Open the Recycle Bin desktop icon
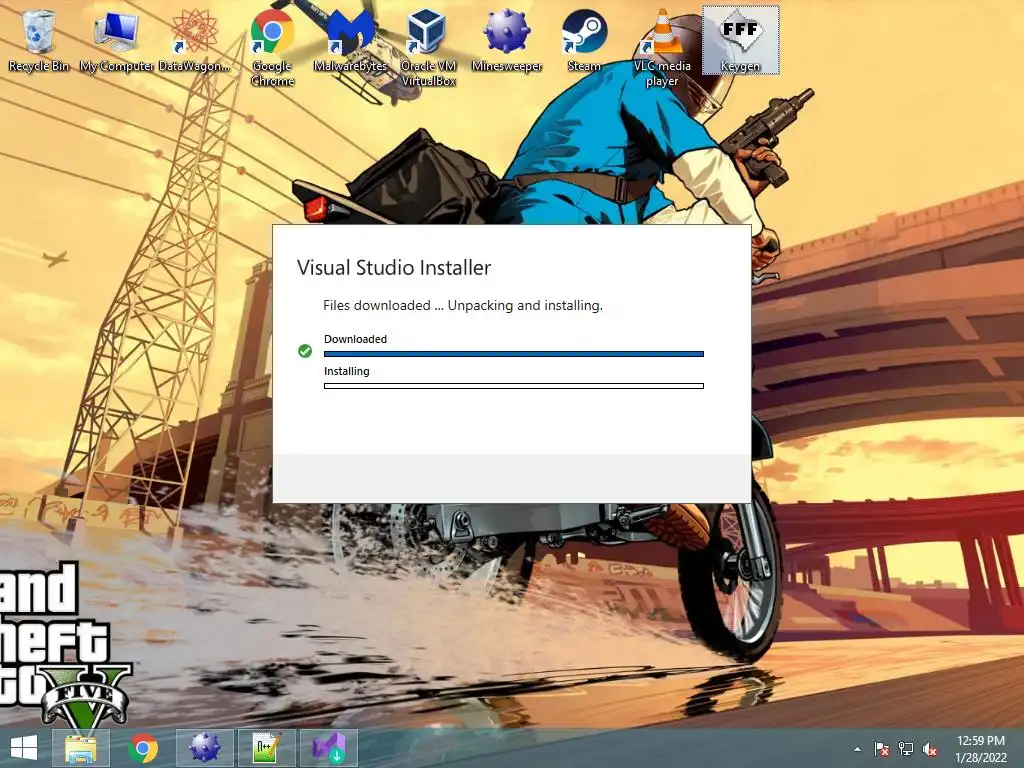This screenshot has height=768, width=1024. pyautogui.click(x=38, y=40)
